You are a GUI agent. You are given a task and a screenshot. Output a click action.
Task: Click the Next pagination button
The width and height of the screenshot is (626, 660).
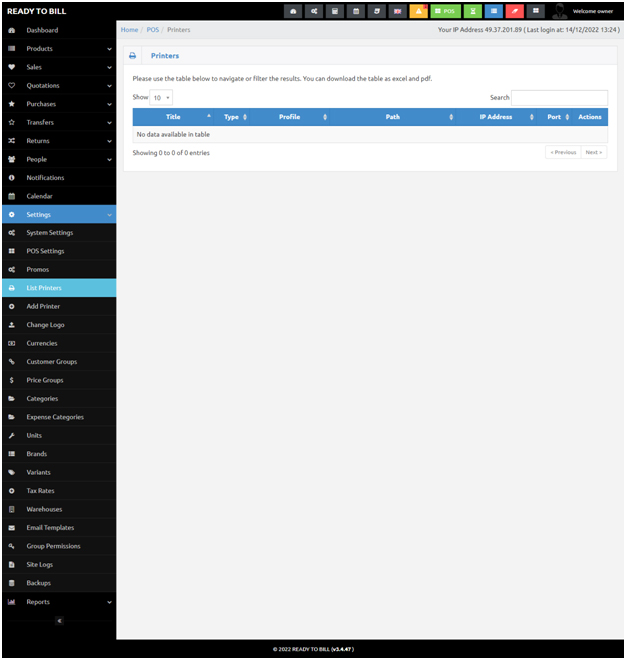[594, 152]
